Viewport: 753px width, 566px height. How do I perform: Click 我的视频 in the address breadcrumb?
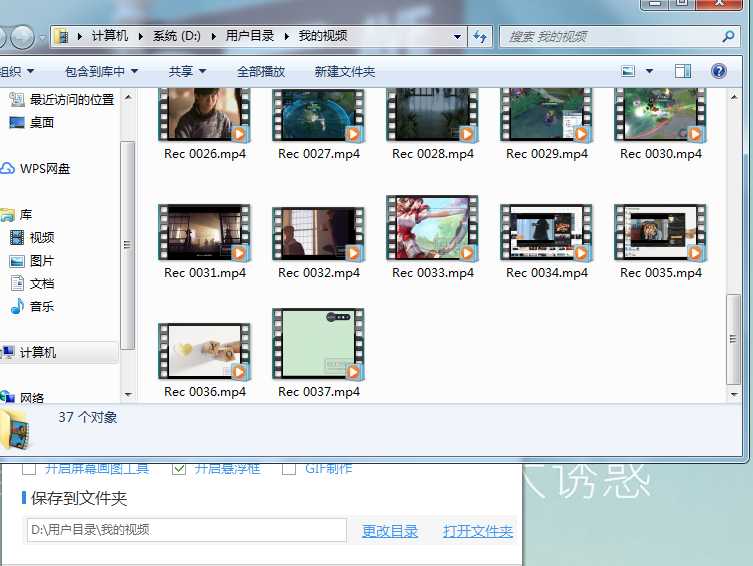tap(323, 36)
